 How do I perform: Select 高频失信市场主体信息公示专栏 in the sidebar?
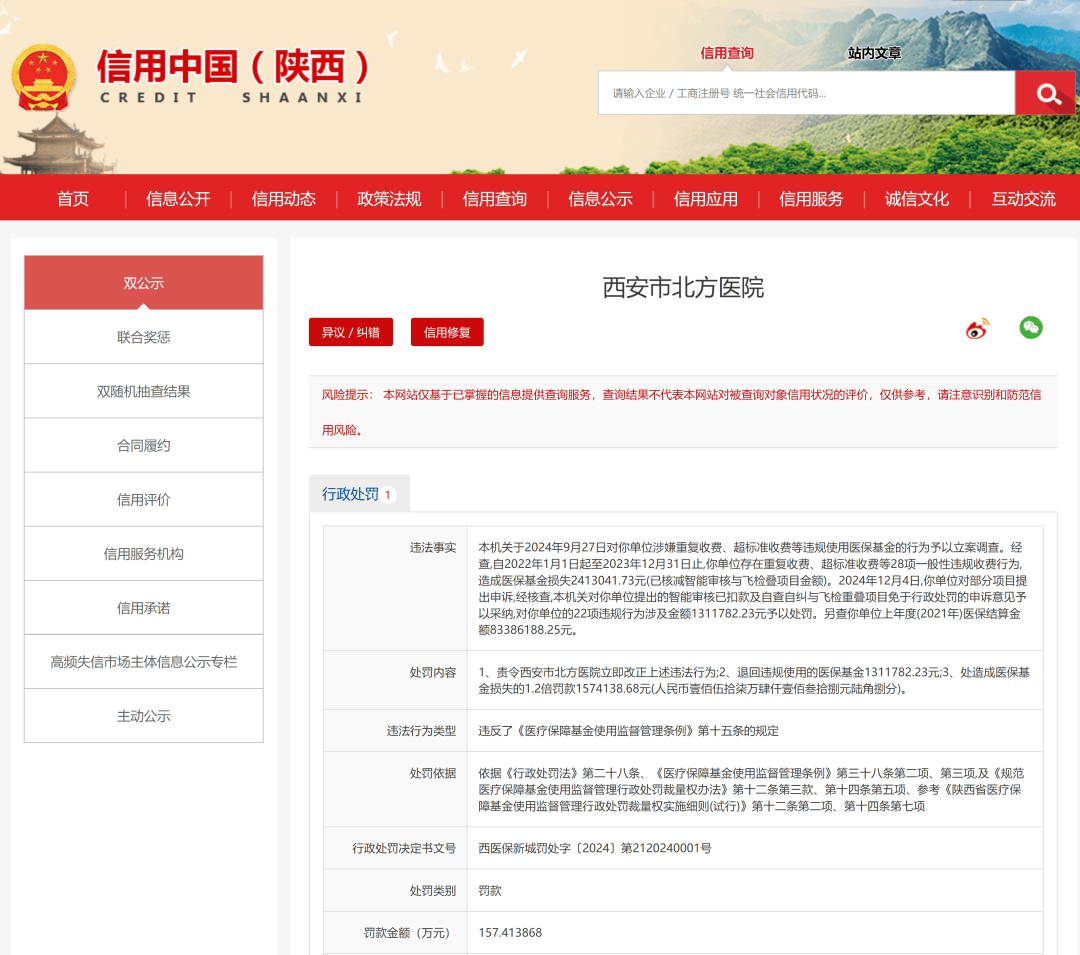coord(143,662)
